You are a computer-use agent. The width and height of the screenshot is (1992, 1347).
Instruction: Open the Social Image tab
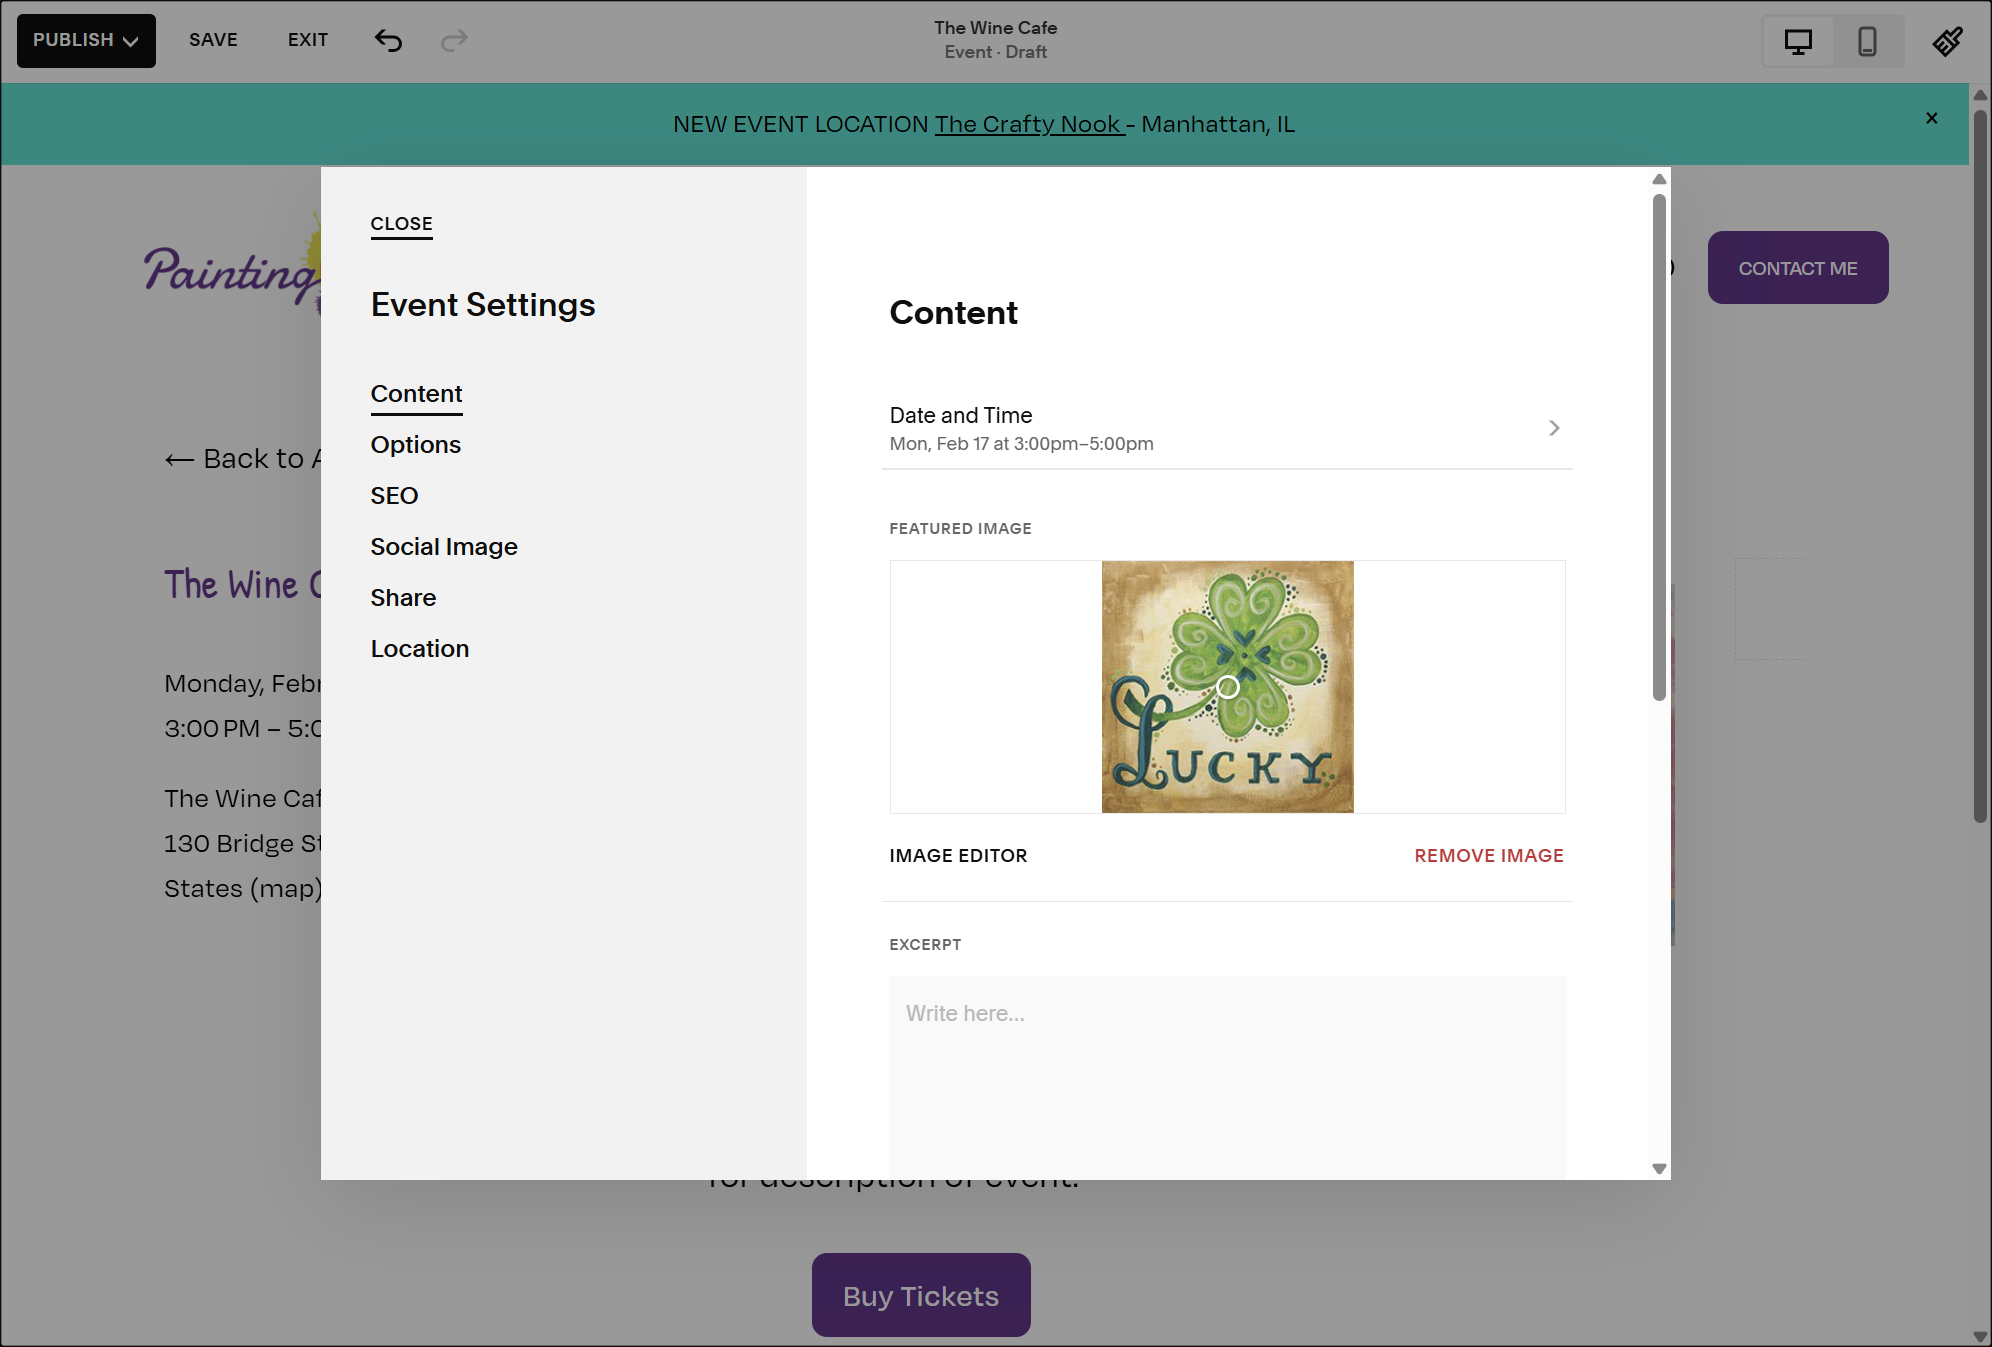point(444,546)
